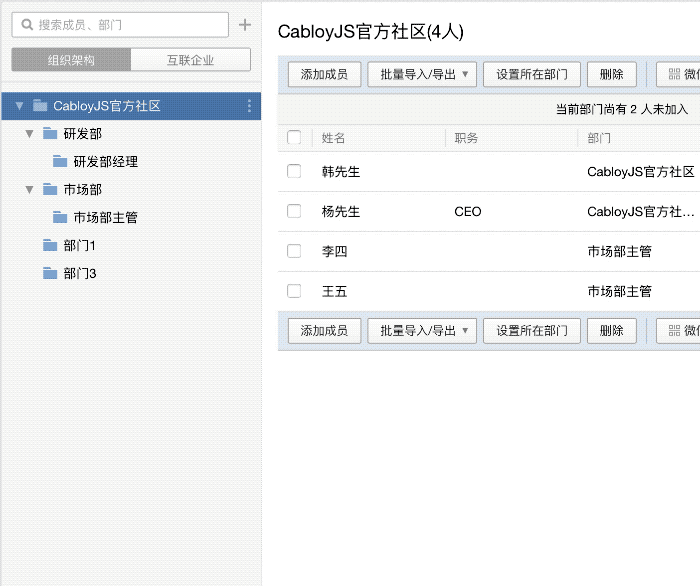Viewport: 700px width, 586px height.
Task: Click the top 添加成员 button
Action: tap(325, 74)
